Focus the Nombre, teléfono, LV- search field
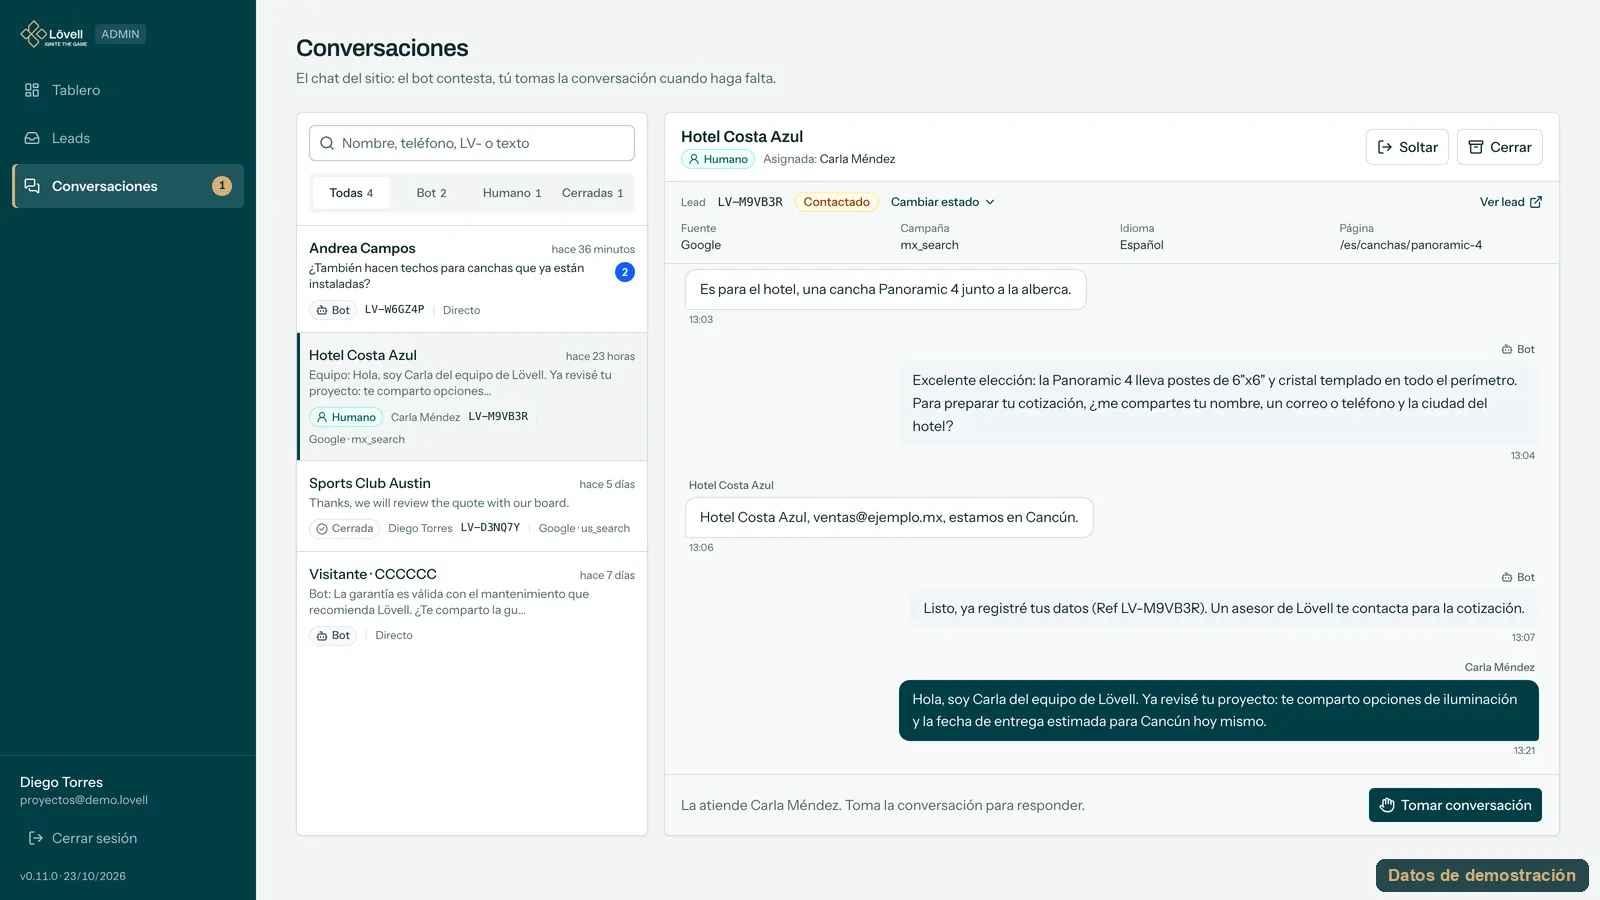The width and height of the screenshot is (1600, 900). [x=472, y=143]
